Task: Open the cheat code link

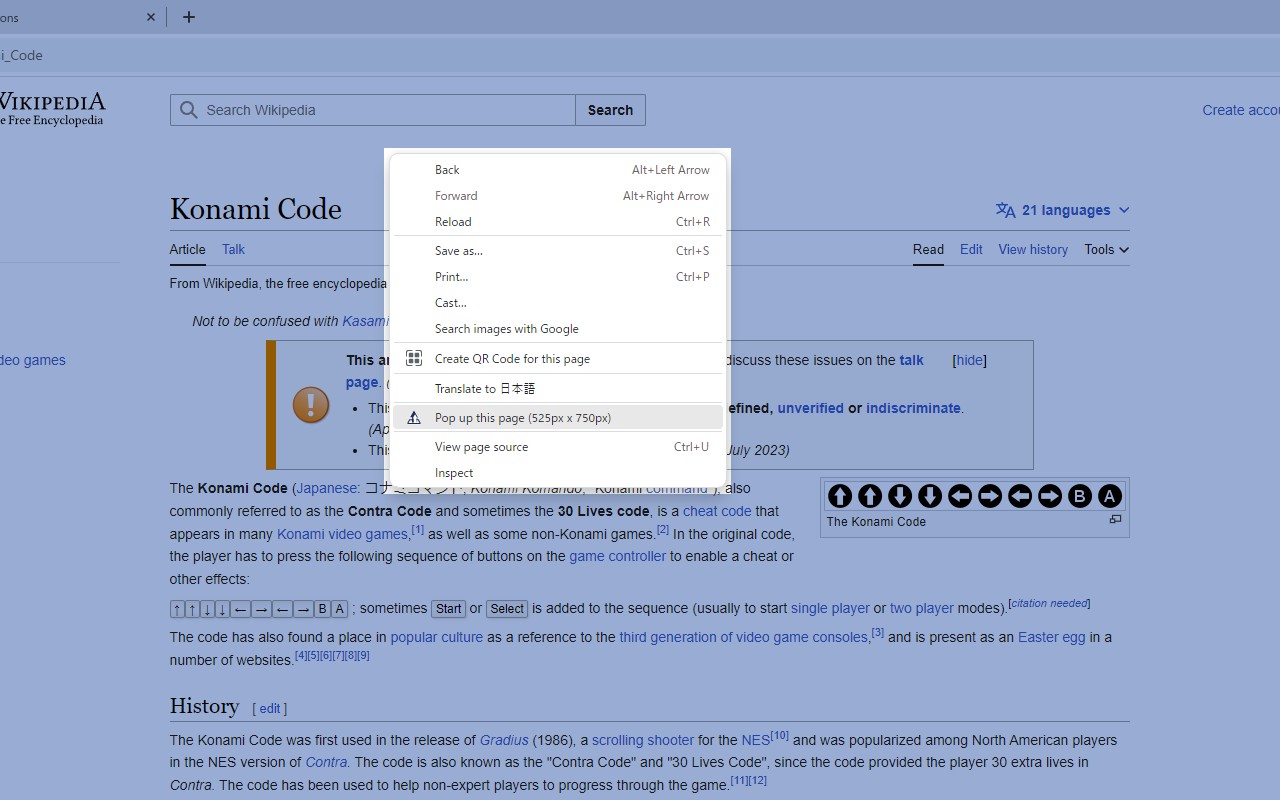Action: click(x=717, y=511)
